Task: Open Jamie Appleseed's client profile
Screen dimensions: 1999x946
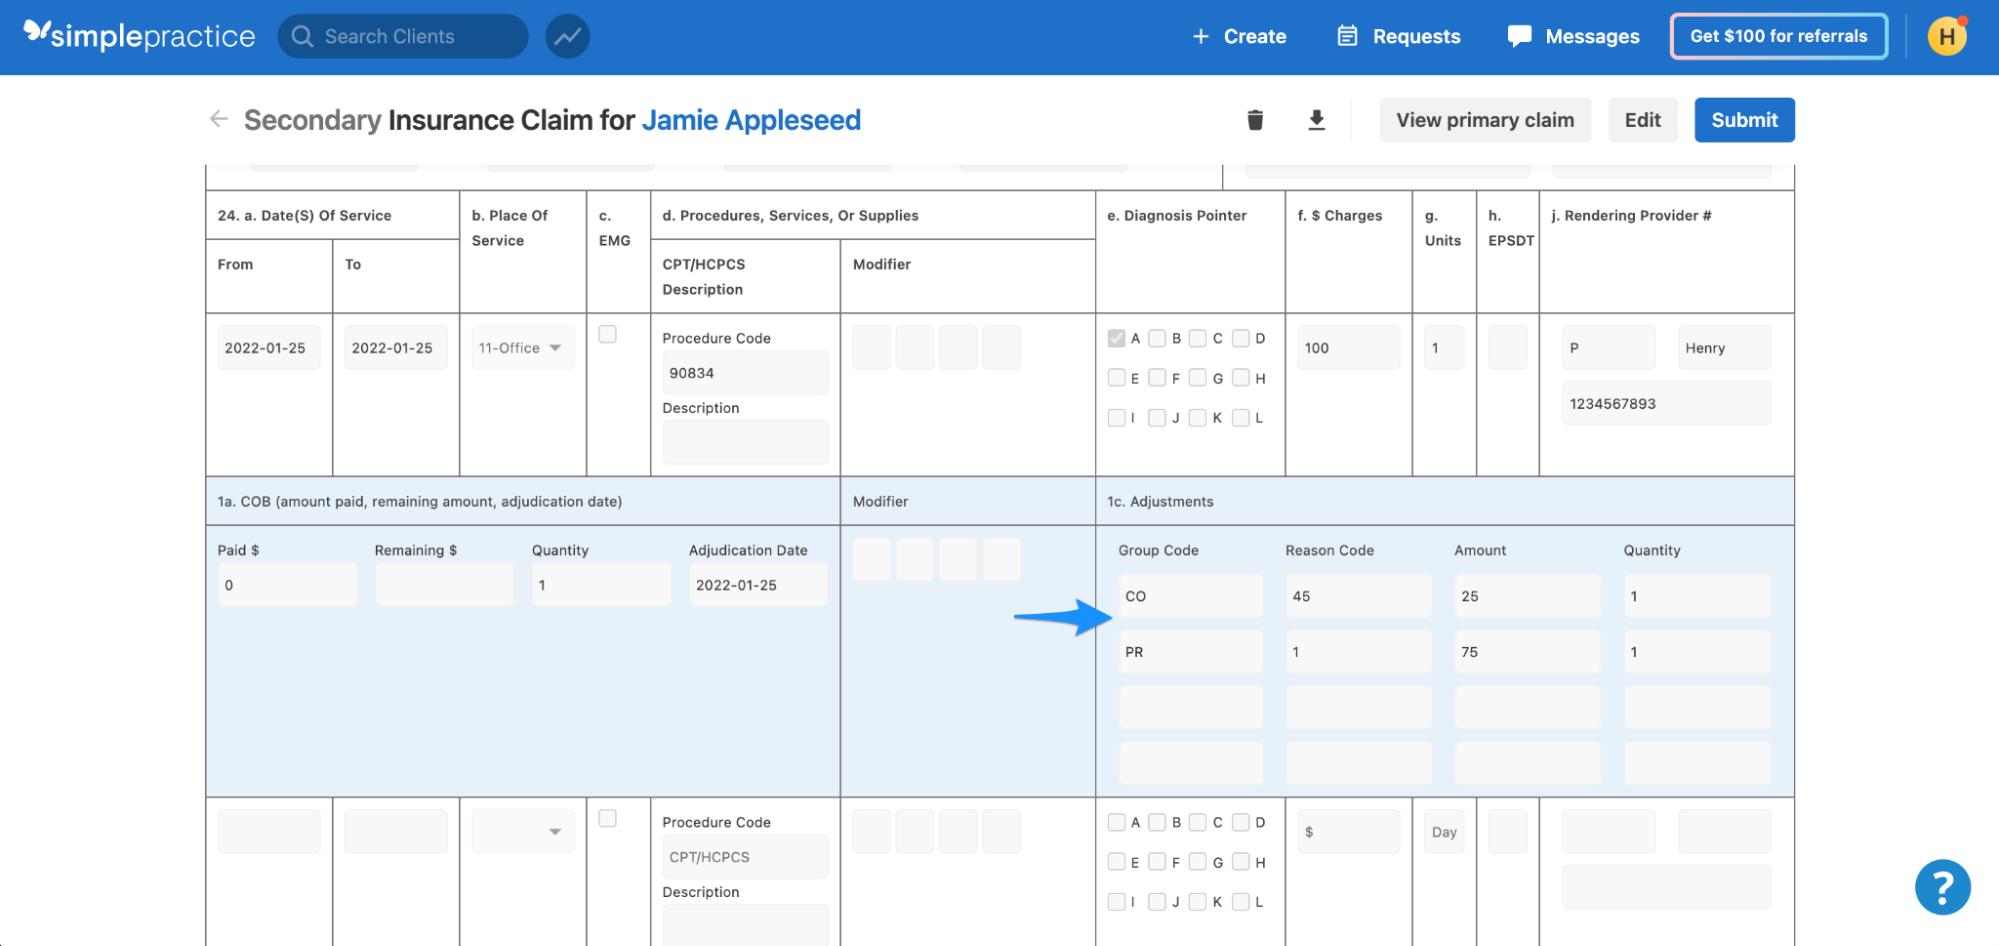Action: pos(751,119)
